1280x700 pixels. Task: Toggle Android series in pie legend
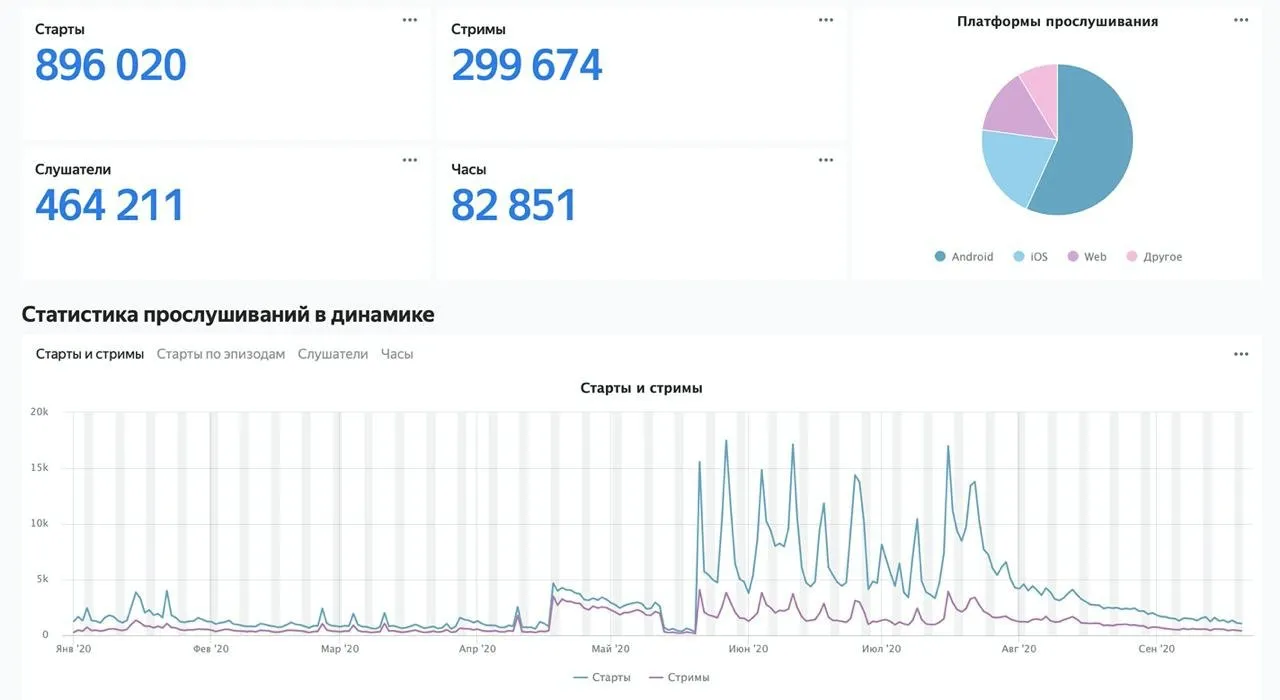tap(964, 257)
